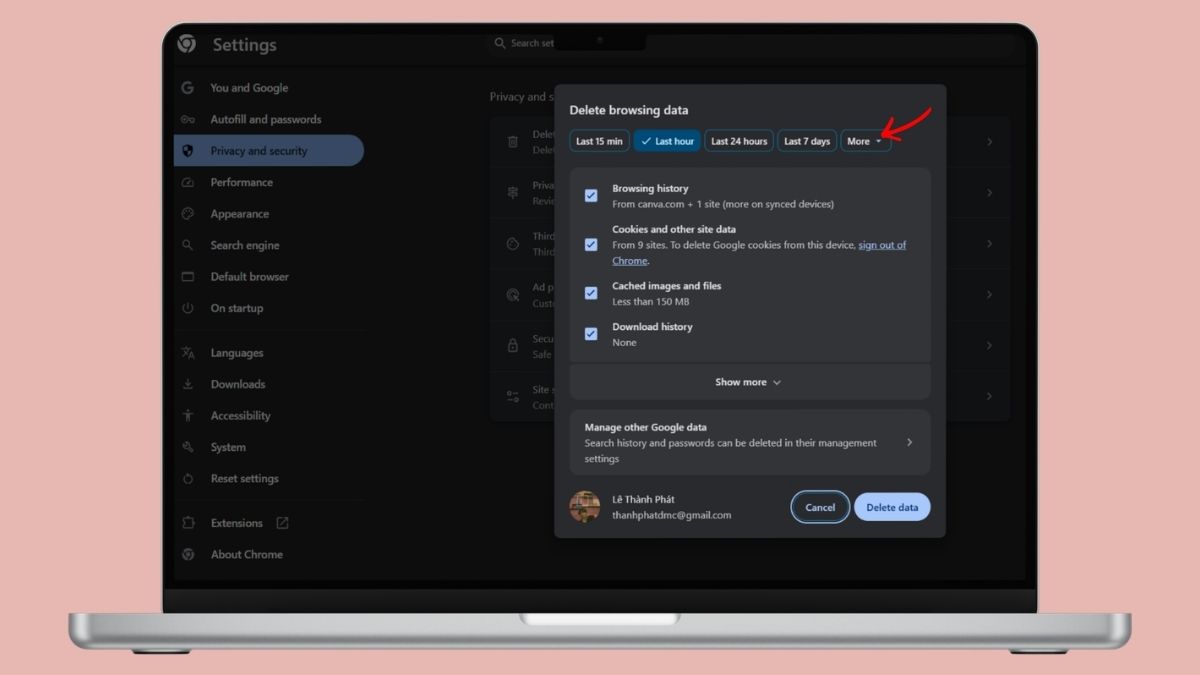Click the Accessibility figure icon
This screenshot has height=675, width=1200.
pyautogui.click(x=187, y=416)
